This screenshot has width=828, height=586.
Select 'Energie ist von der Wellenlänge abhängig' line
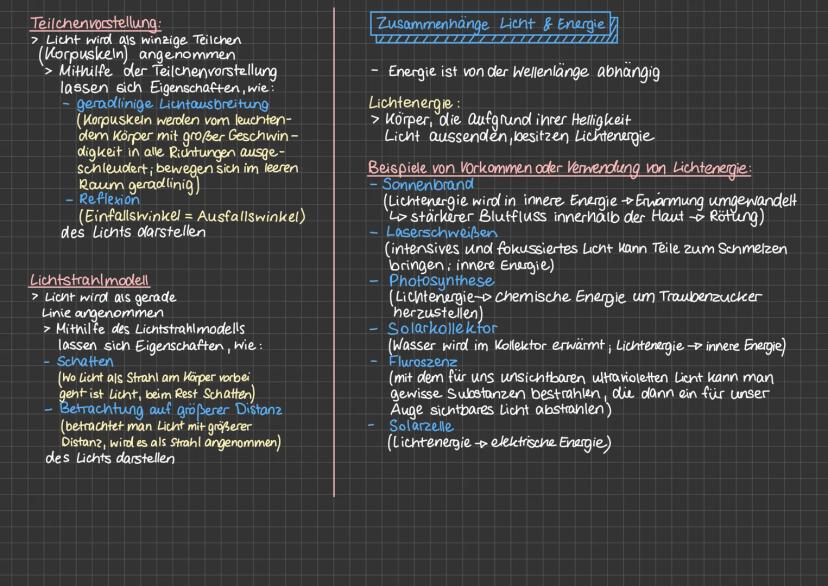point(523,72)
